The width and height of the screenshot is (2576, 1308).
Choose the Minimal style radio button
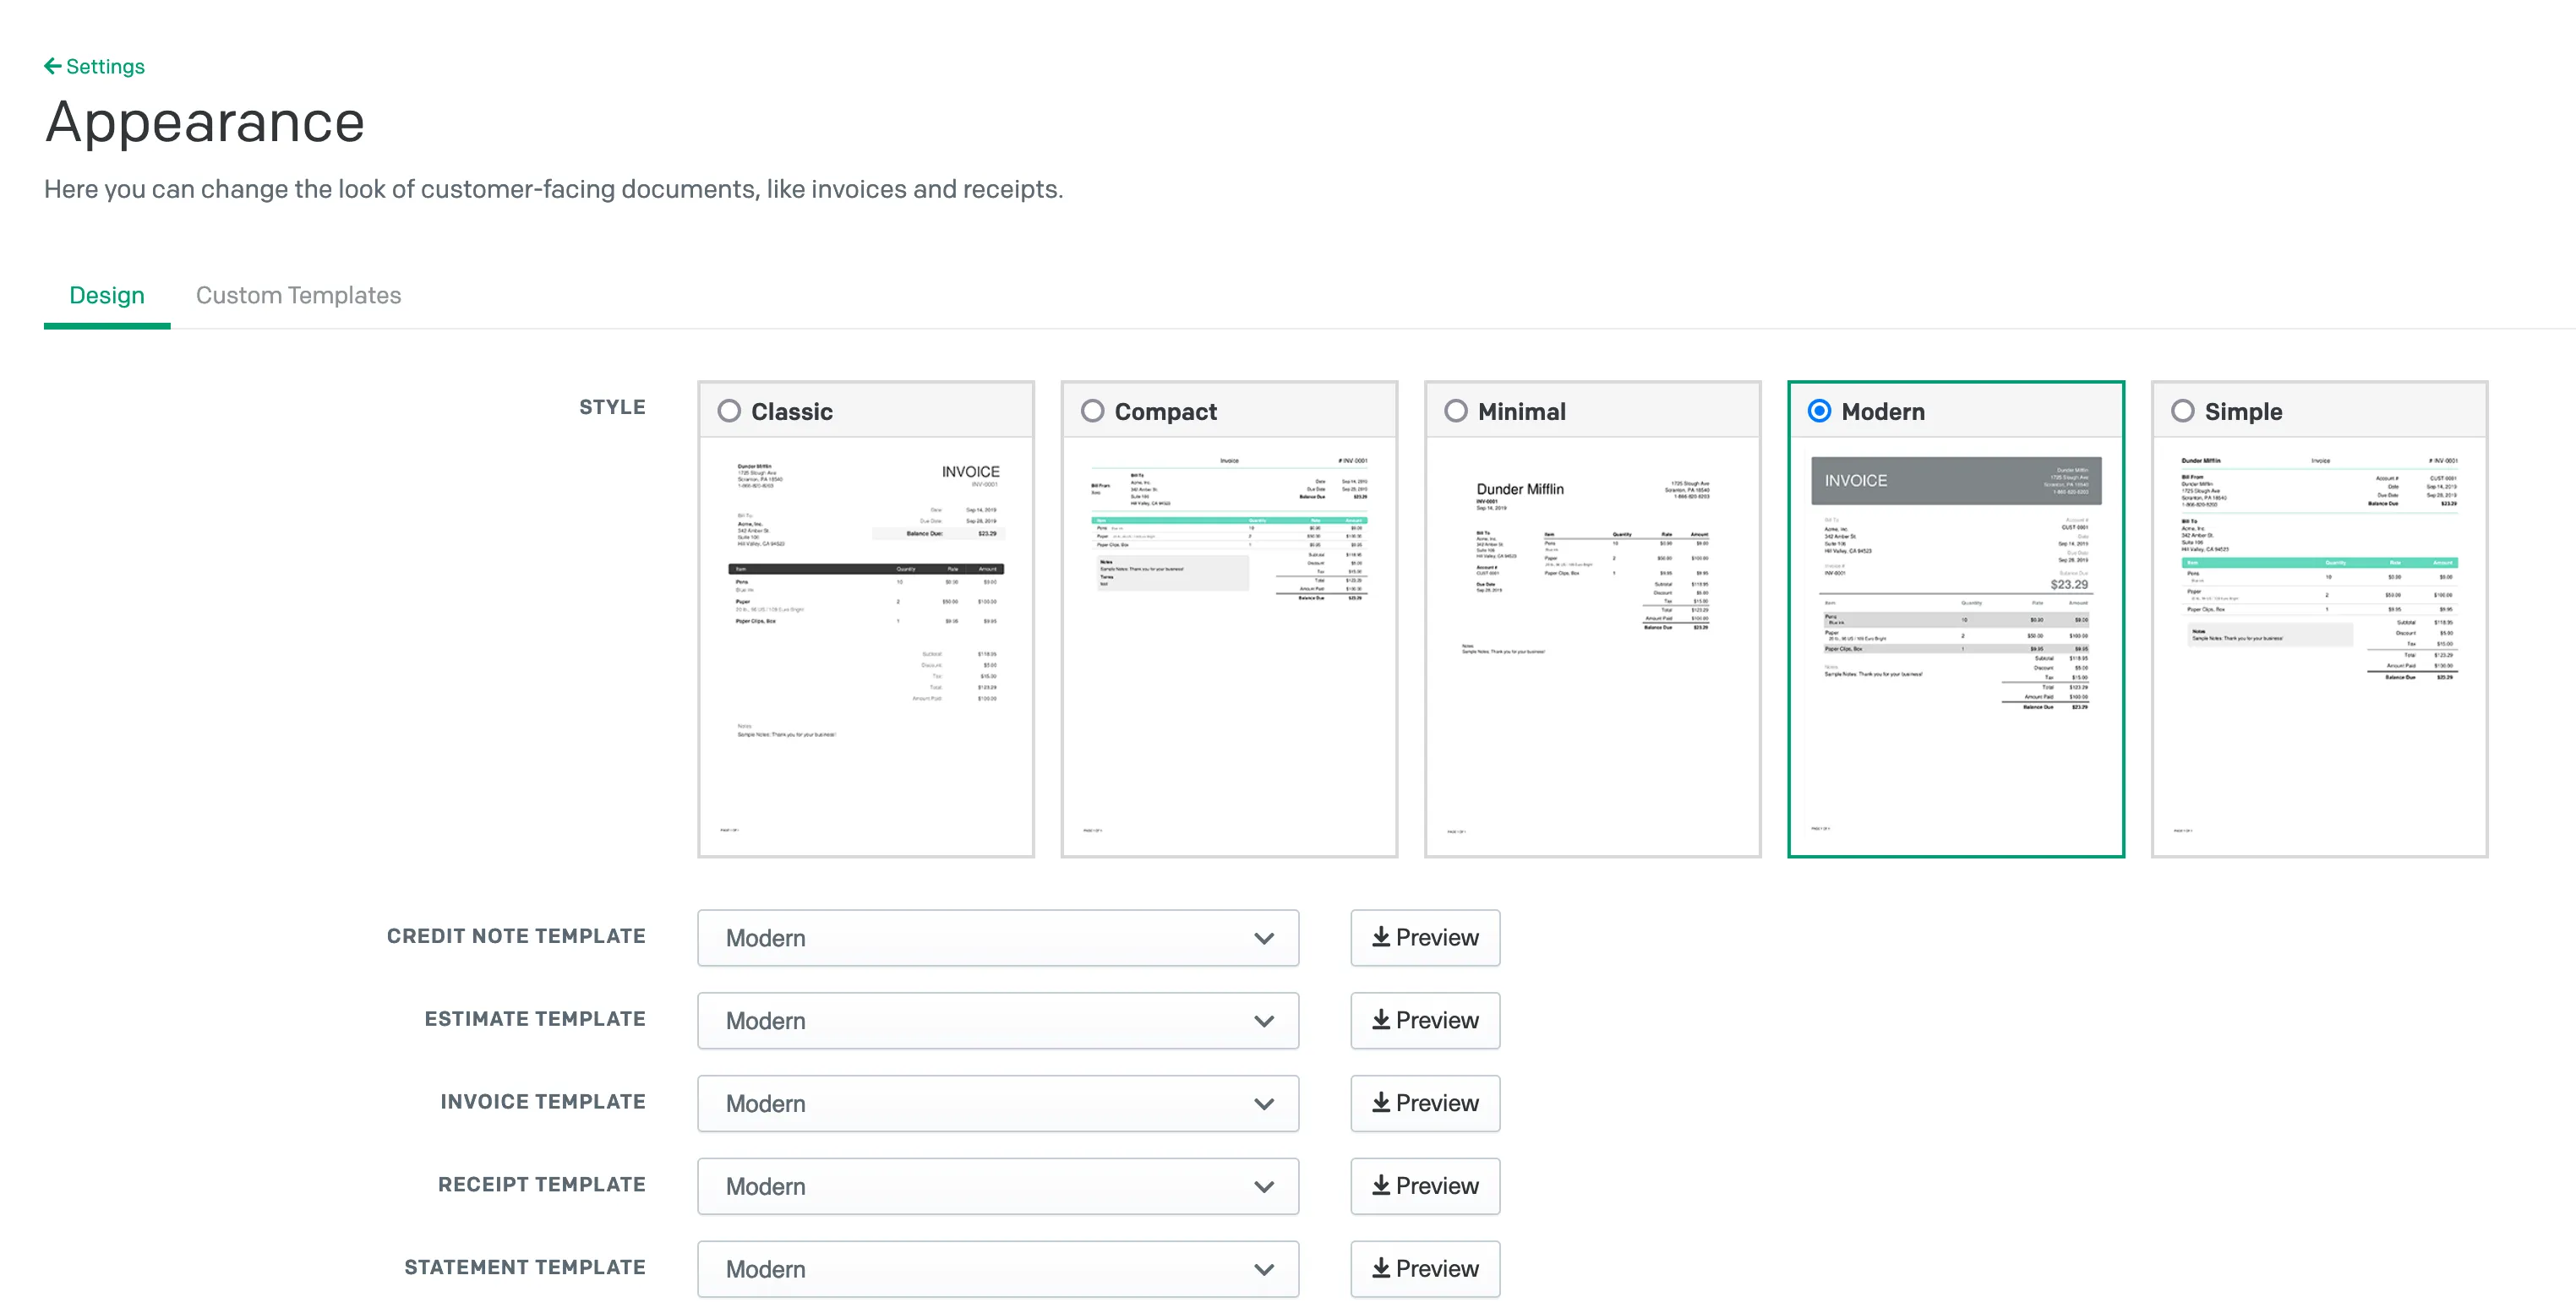[x=1456, y=411]
